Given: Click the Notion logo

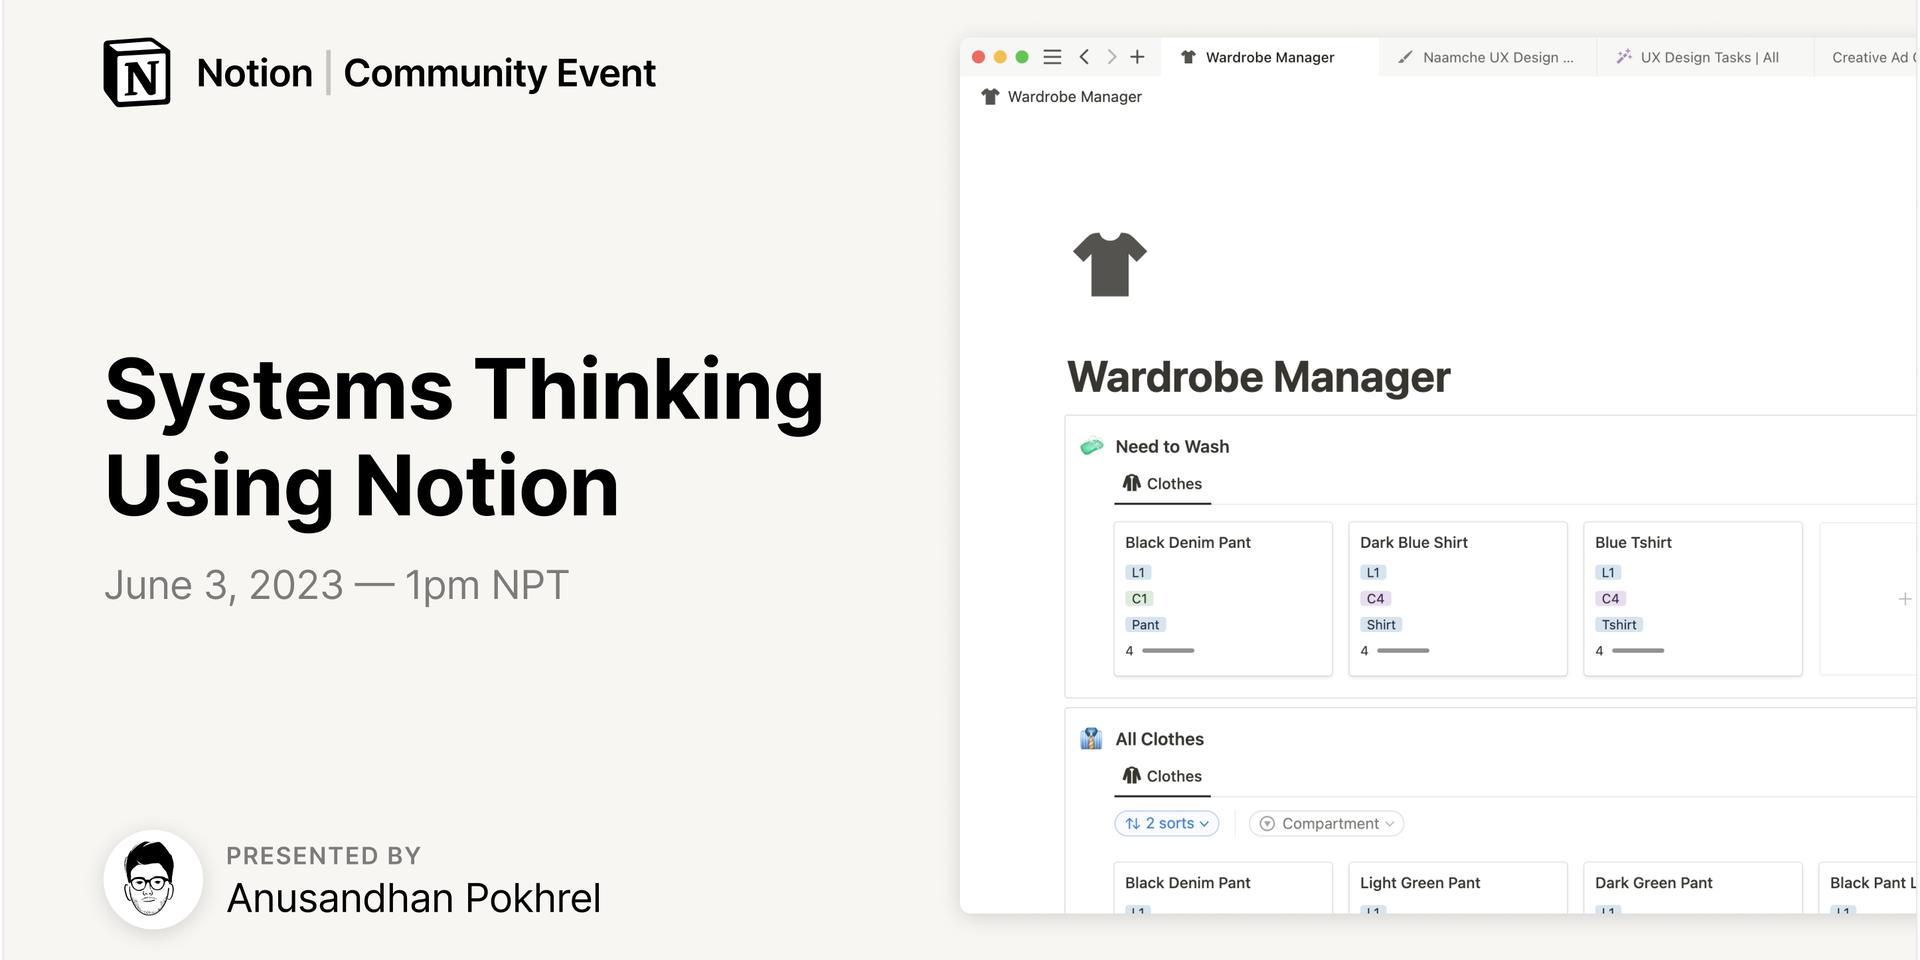Looking at the screenshot, I should coord(137,72).
